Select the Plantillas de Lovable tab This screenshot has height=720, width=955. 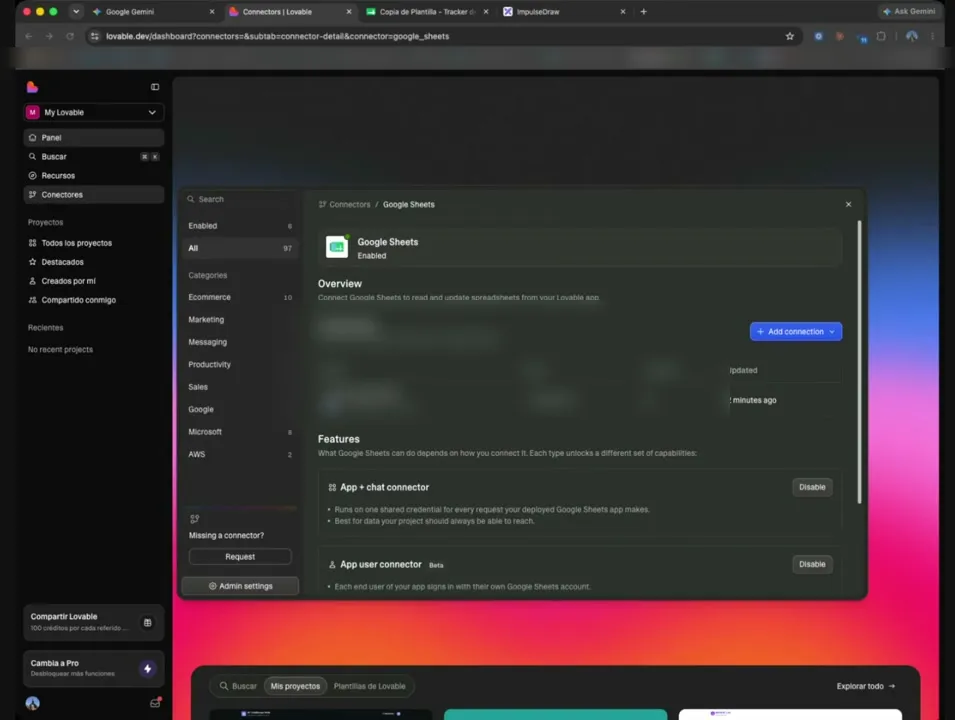point(369,686)
